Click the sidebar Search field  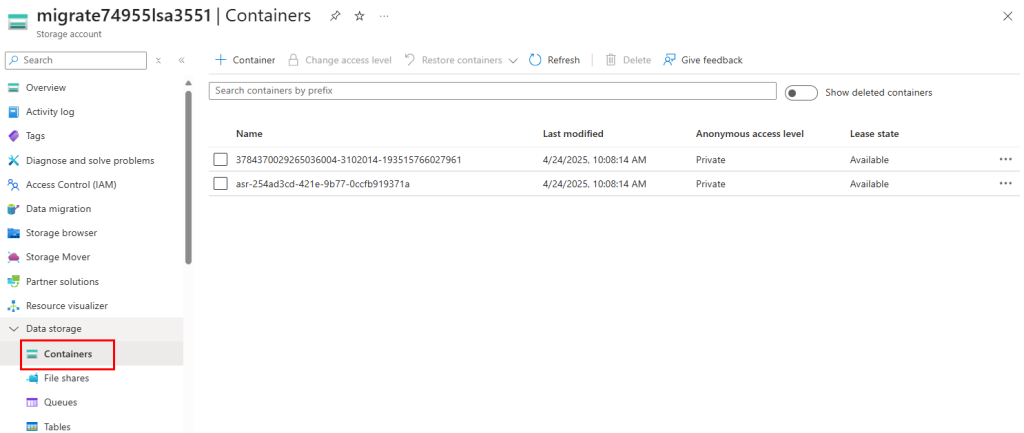coord(76,60)
